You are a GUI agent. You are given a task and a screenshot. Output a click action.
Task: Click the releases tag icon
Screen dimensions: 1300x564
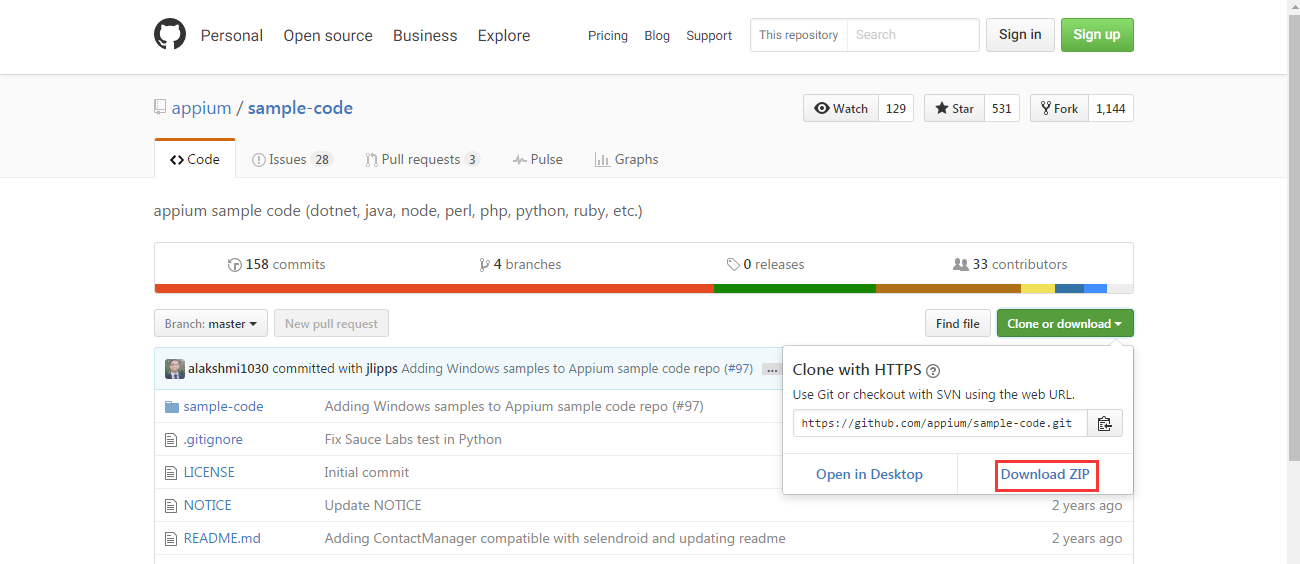[733, 265]
